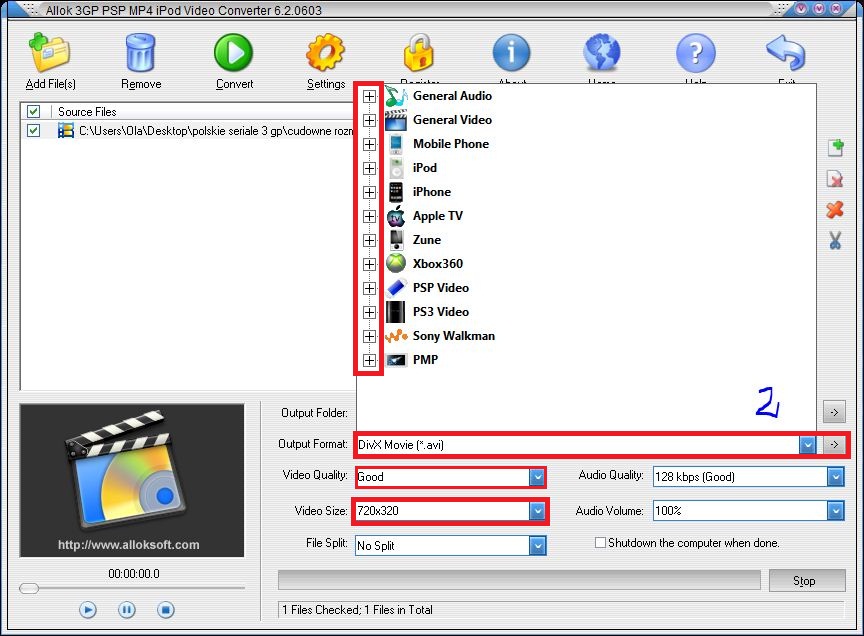Choose the Sony Walkman category

point(453,336)
